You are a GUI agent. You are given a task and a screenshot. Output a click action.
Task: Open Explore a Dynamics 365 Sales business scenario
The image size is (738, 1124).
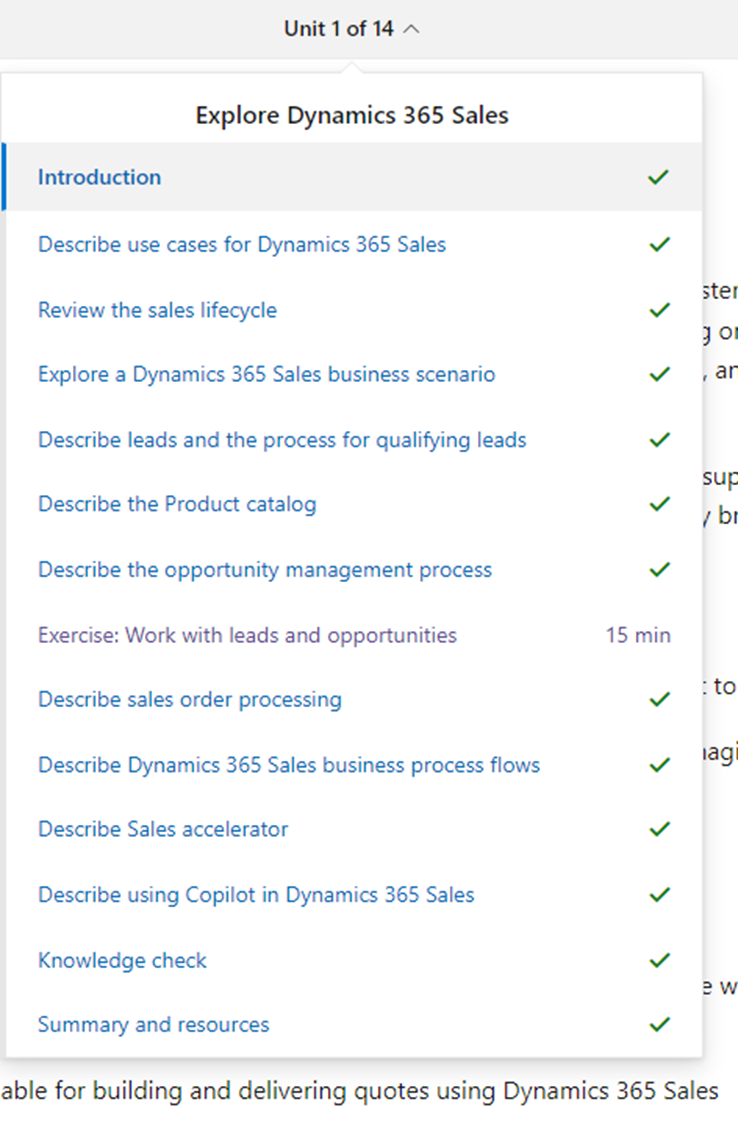click(x=267, y=374)
